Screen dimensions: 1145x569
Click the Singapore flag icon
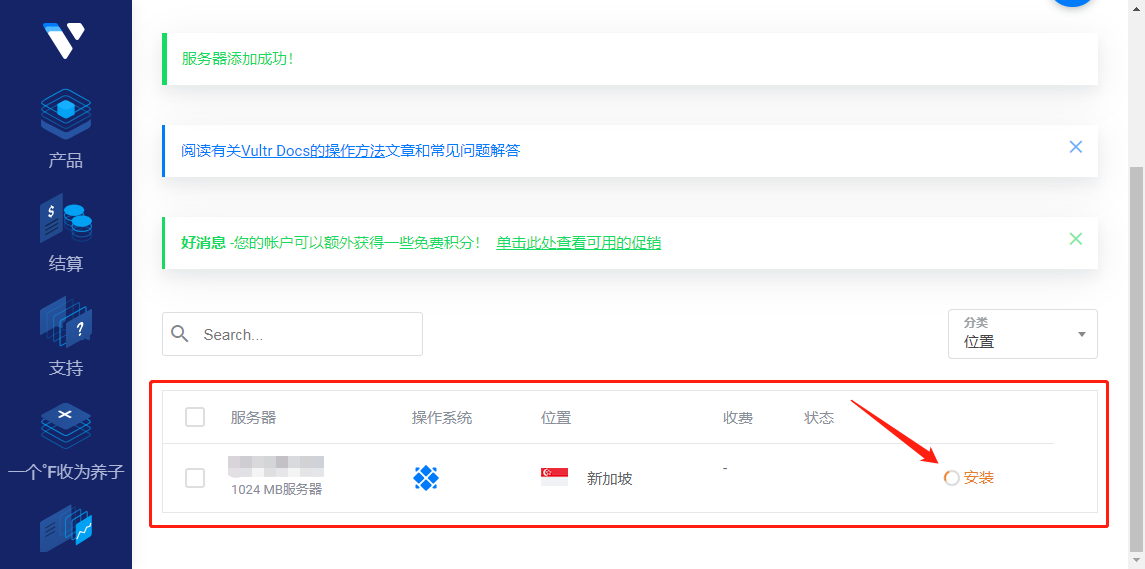pos(554,477)
